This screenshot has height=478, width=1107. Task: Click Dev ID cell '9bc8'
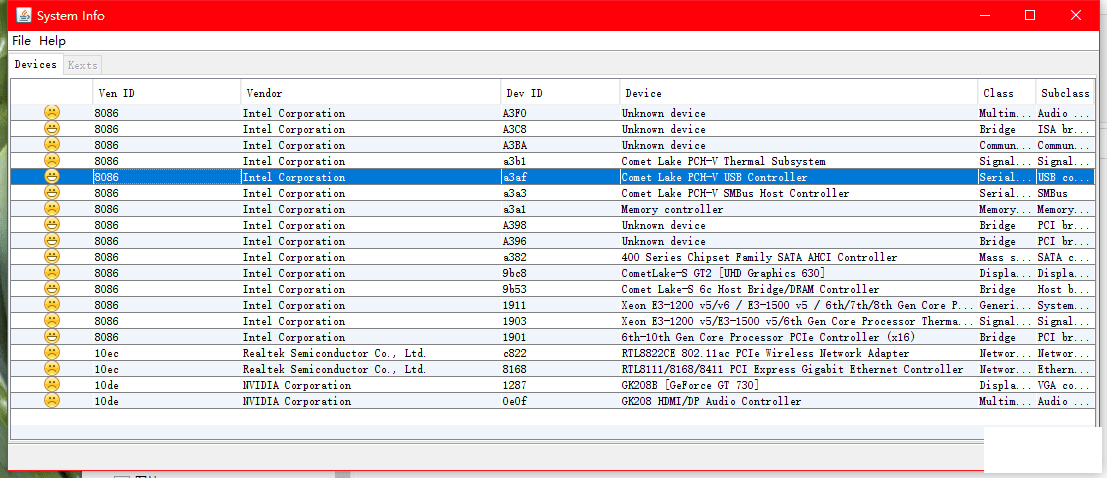point(561,273)
